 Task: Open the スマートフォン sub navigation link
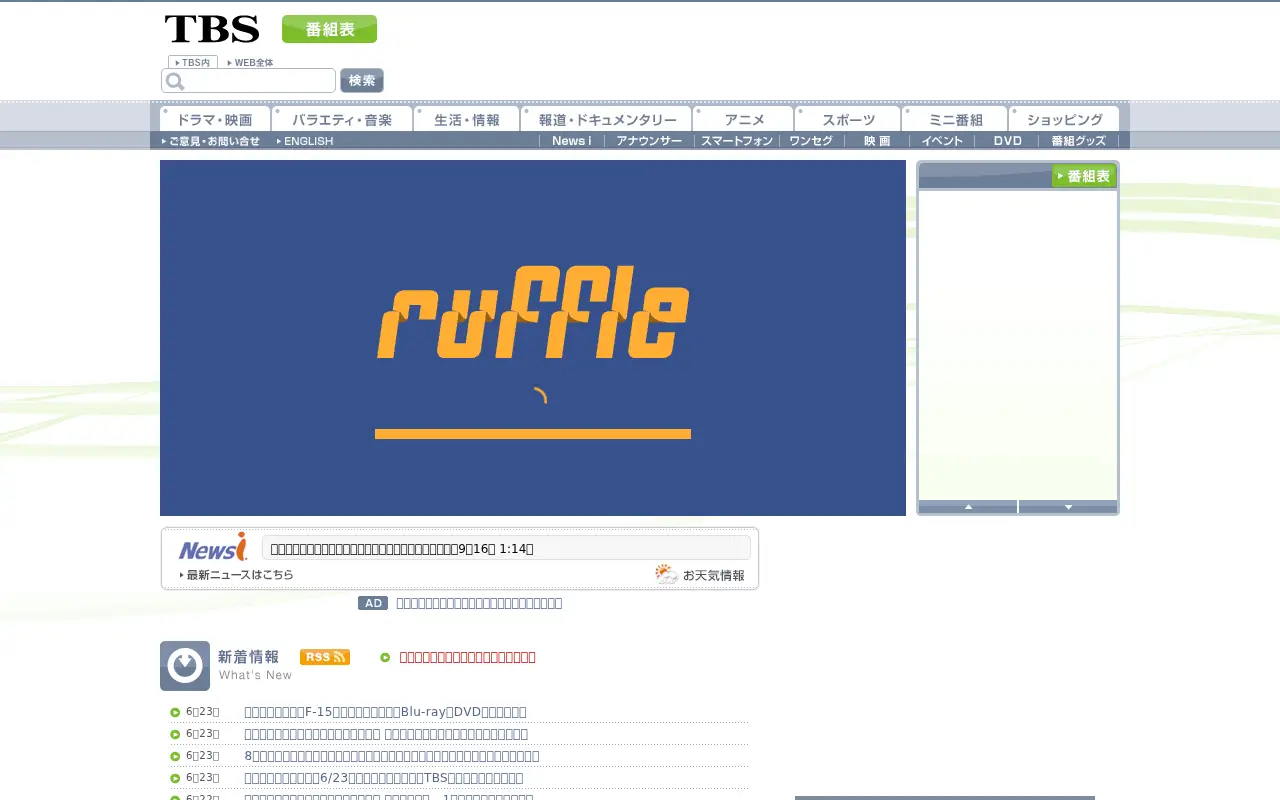click(737, 141)
